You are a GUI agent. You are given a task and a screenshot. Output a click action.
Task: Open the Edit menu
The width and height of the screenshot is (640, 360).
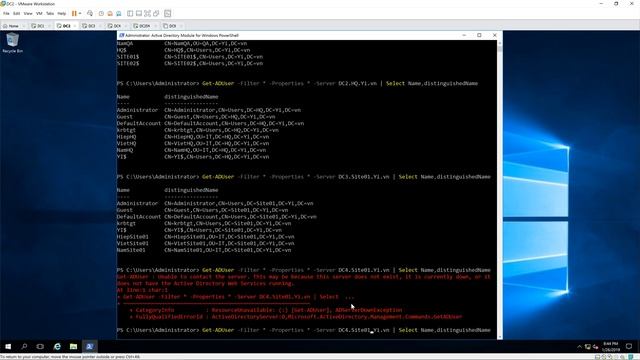pyautogui.click(x=16, y=13)
